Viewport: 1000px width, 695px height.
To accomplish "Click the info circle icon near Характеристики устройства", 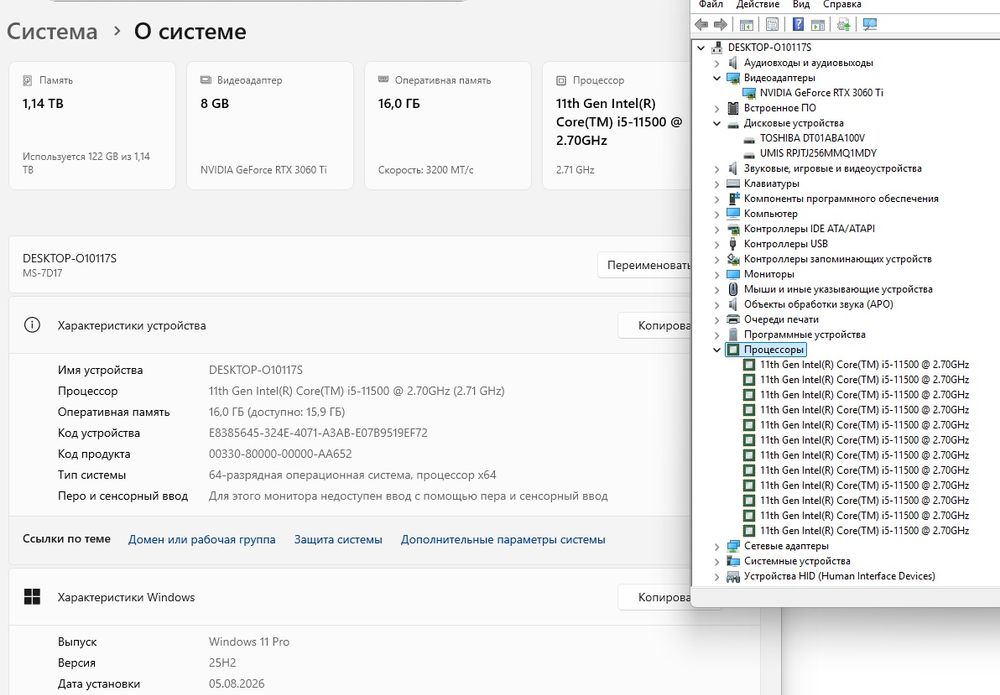I will click(32, 325).
